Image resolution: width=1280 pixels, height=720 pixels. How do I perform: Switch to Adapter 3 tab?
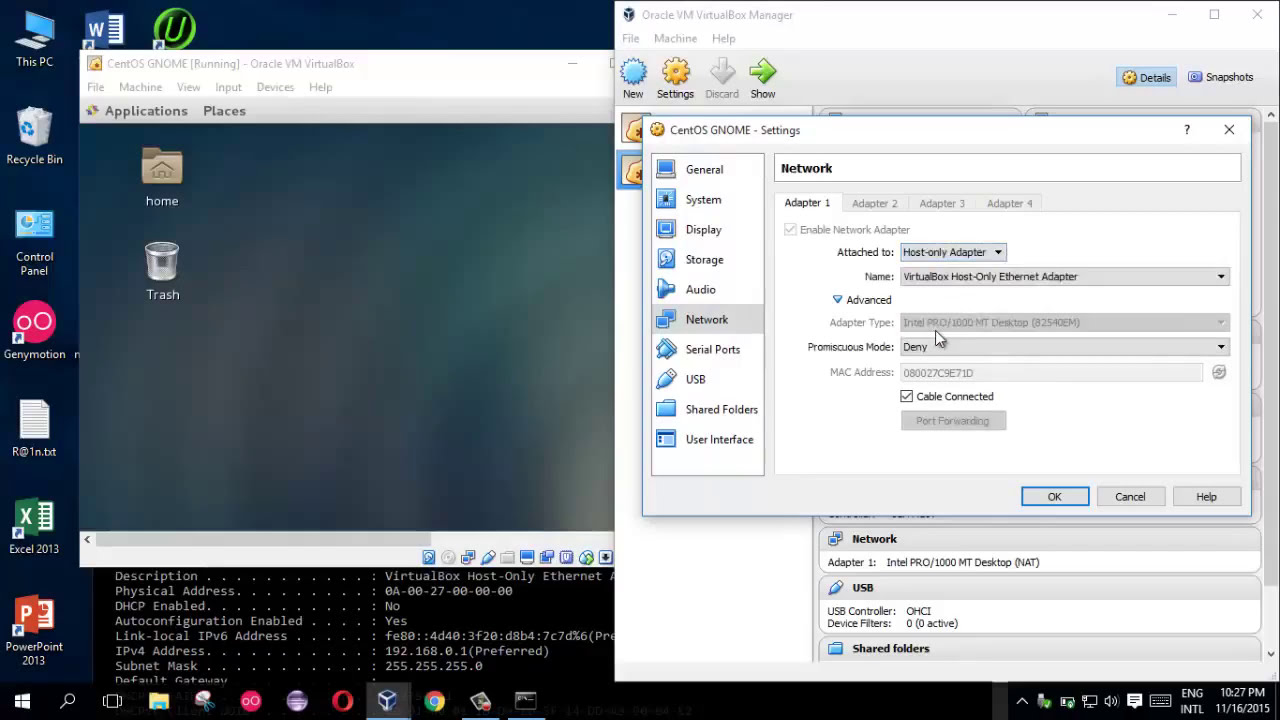click(x=942, y=203)
